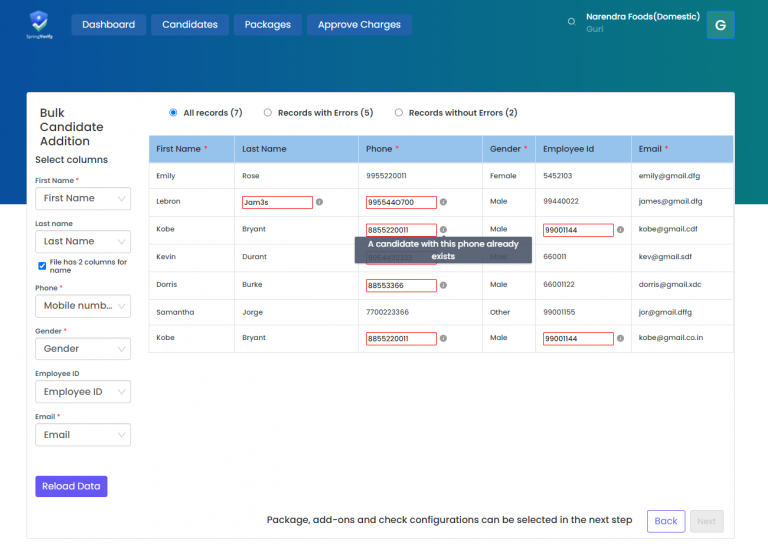Image resolution: width=768 pixels, height=549 pixels.
Task: Click the employee id 660011
Action: pyautogui.click(x=554, y=257)
